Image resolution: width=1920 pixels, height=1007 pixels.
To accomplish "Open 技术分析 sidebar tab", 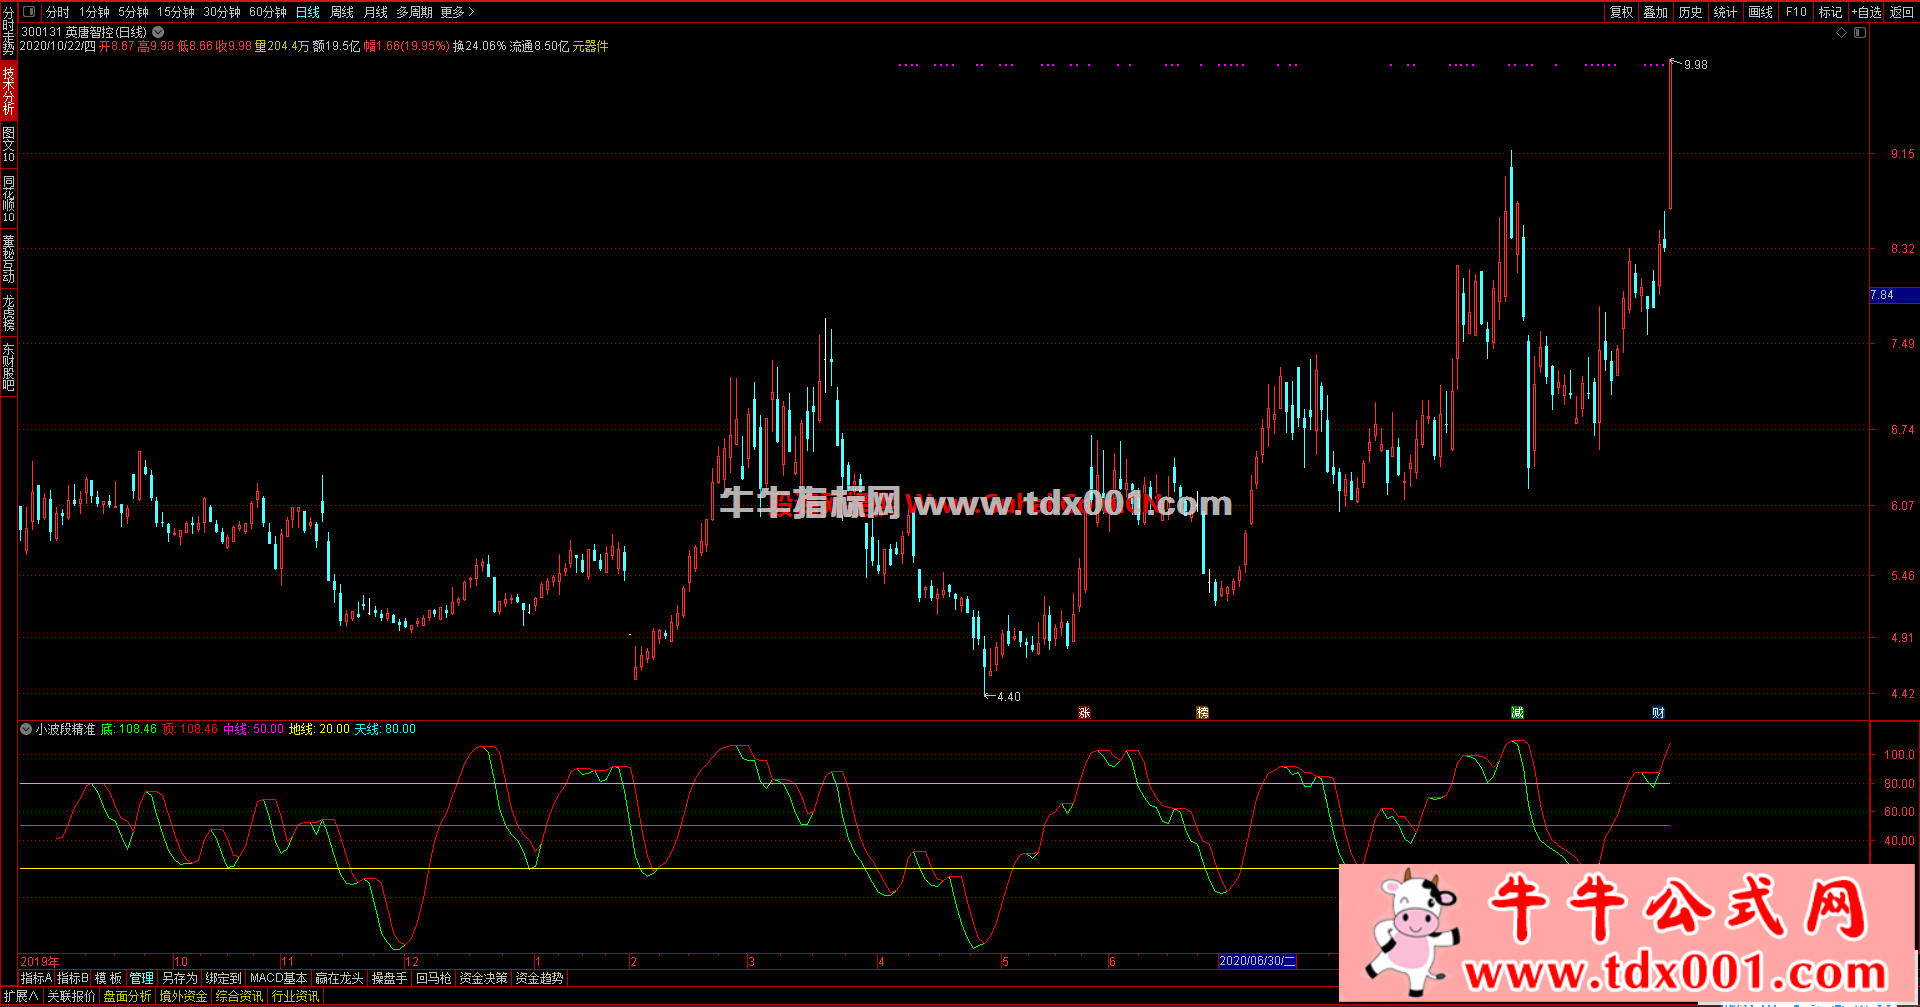I will [x=8, y=91].
